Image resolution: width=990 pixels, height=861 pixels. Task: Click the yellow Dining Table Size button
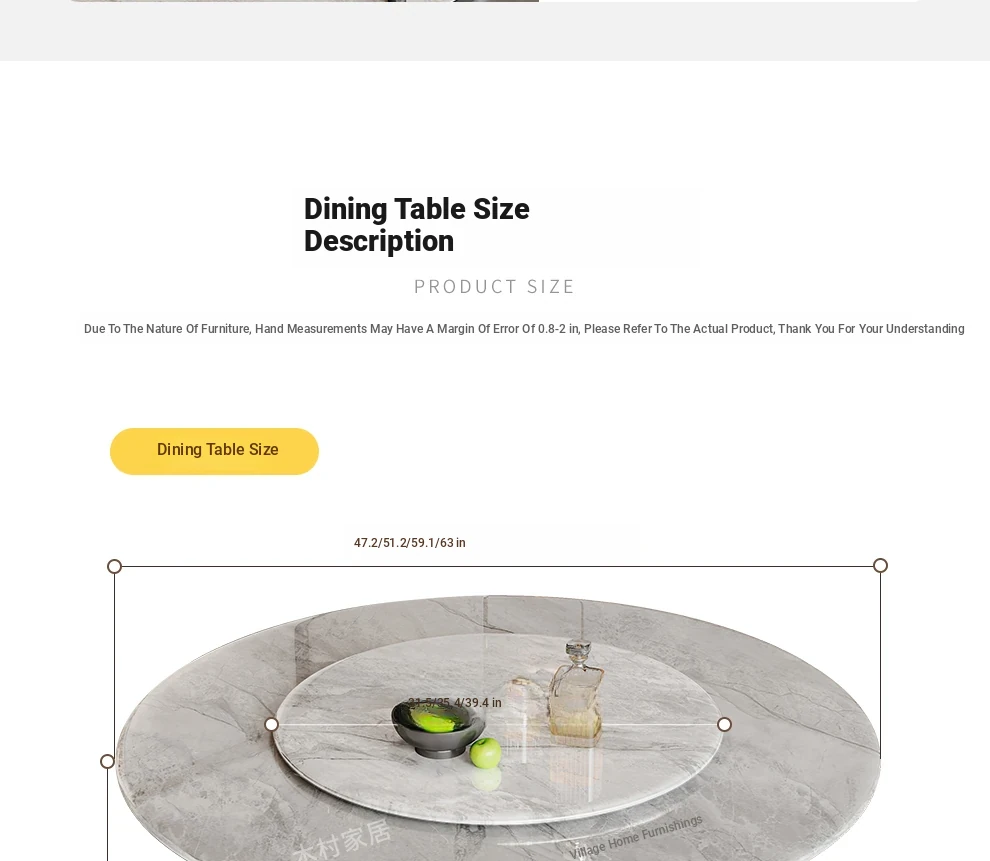214,451
